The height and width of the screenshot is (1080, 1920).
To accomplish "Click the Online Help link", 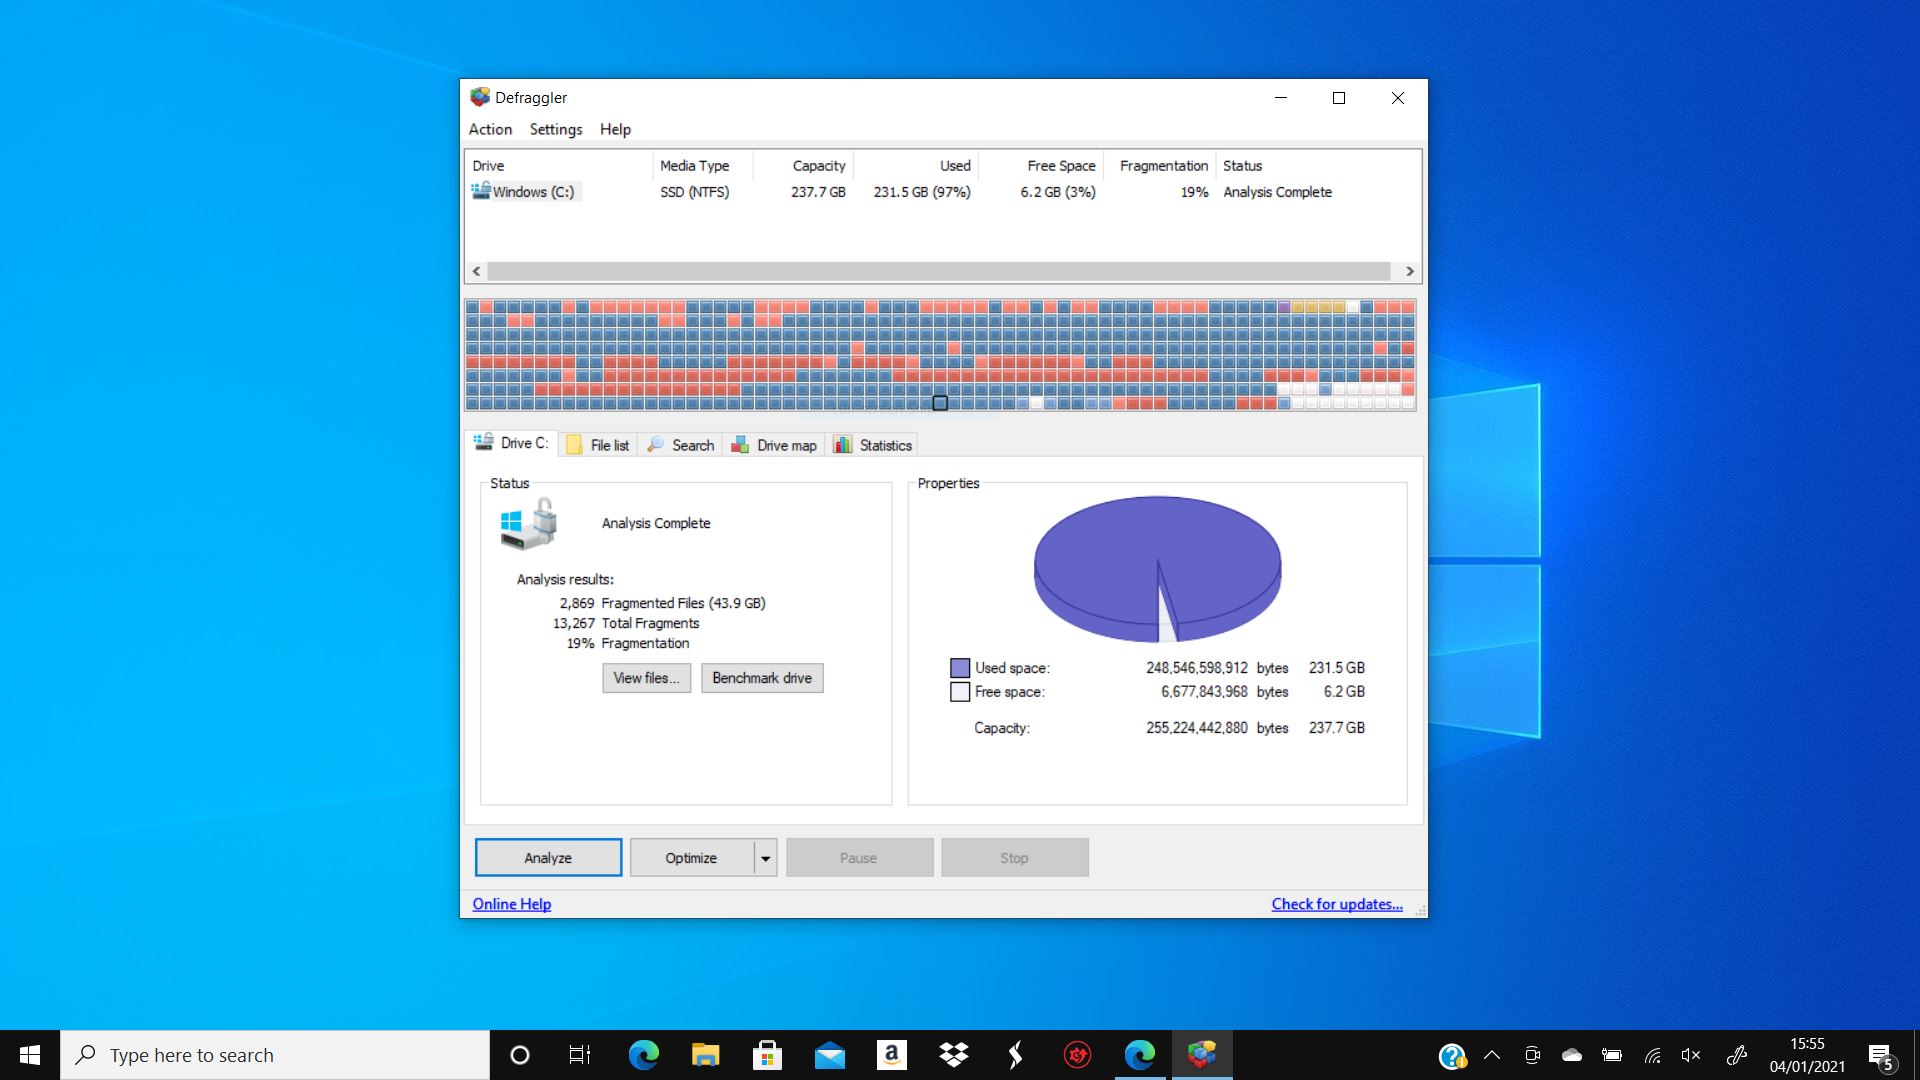I will 512,903.
